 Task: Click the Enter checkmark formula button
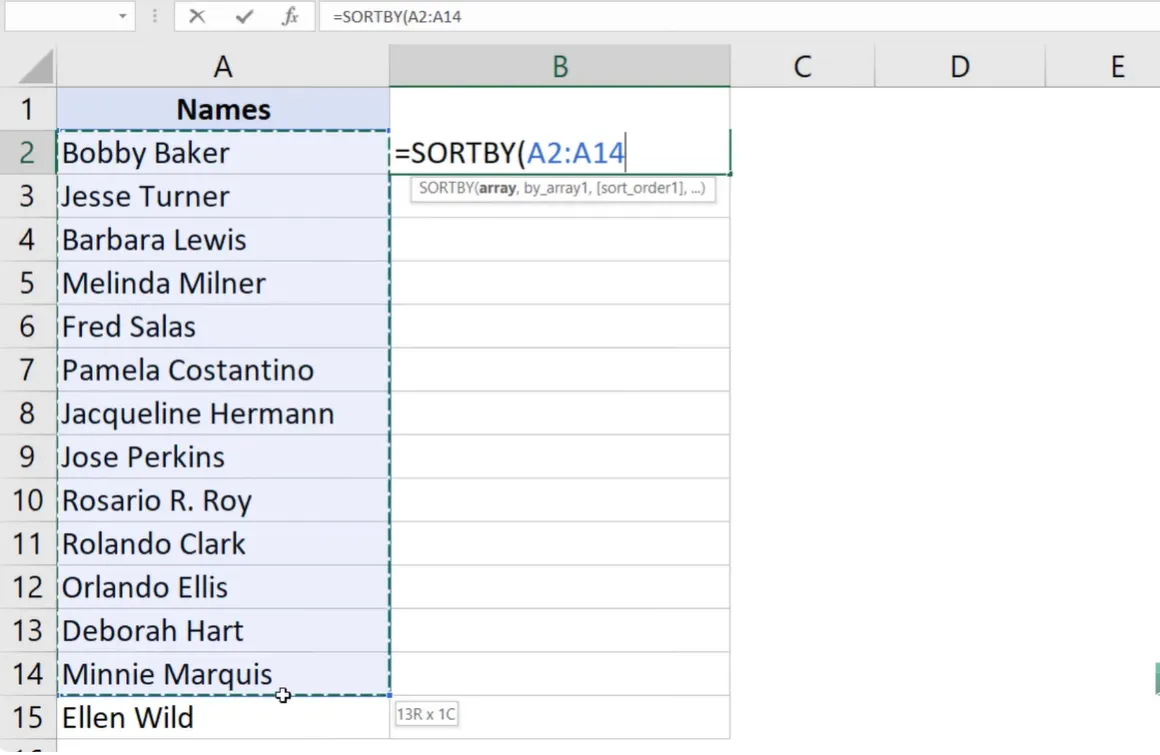coord(243,17)
